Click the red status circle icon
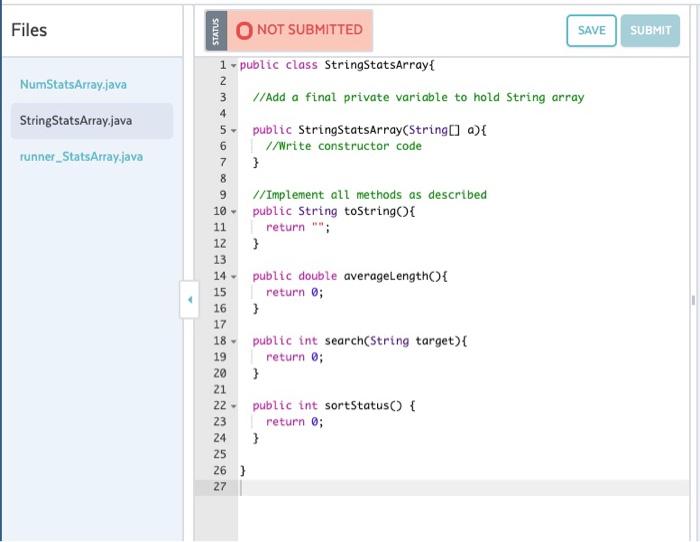 click(244, 30)
